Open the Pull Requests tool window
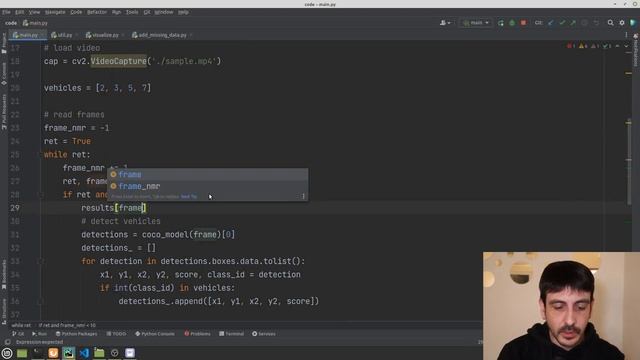The image size is (640, 360). (x=4, y=112)
